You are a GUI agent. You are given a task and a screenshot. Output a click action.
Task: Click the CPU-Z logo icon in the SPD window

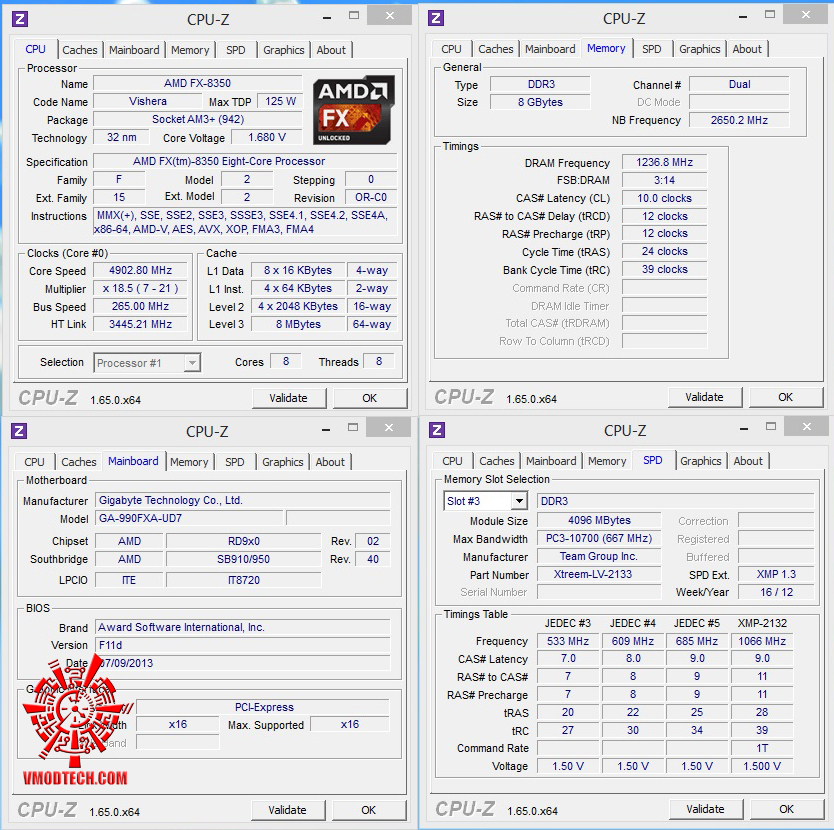coord(437,430)
